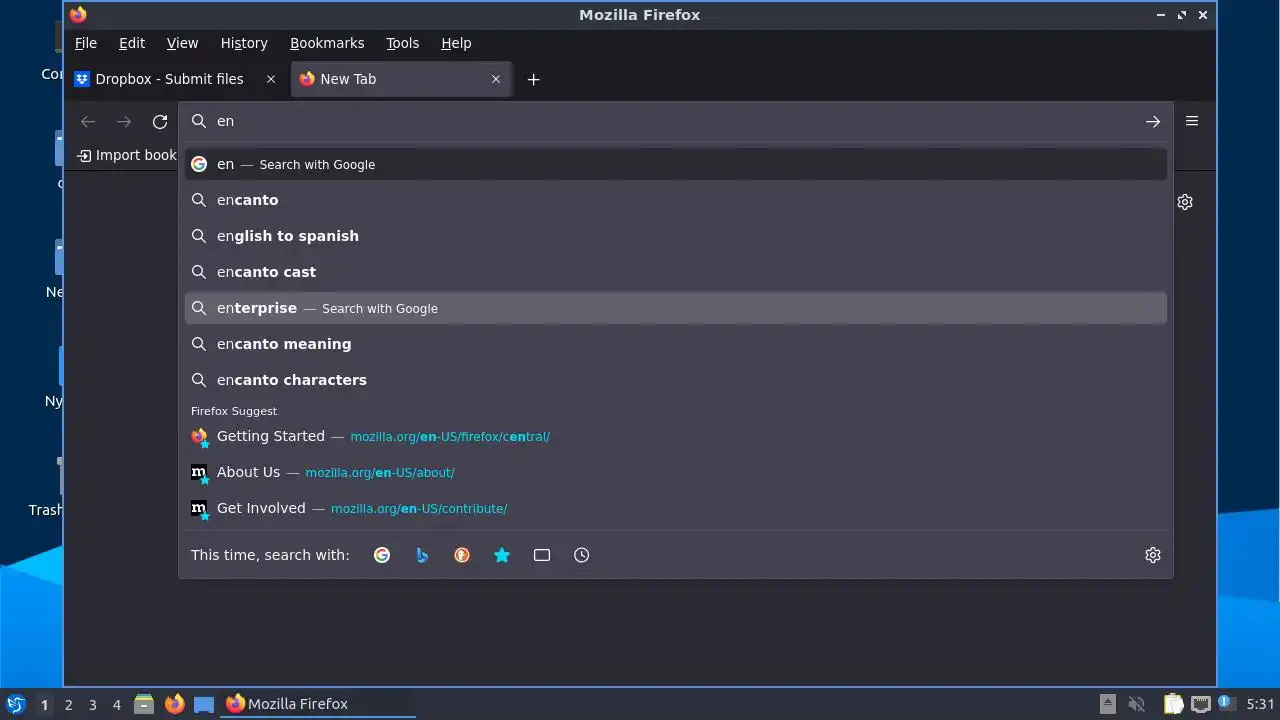This screenshot has width=1280, height=720.
Task: Choose the 'encanto' search suggestion
Action: click(x=676, y=200)
